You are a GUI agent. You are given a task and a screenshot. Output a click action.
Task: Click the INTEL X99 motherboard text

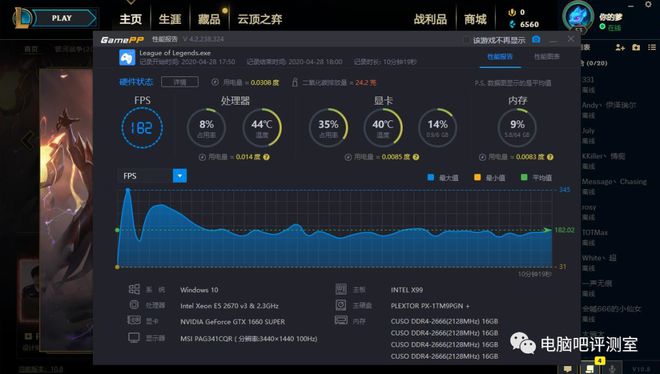coord(407,290)
